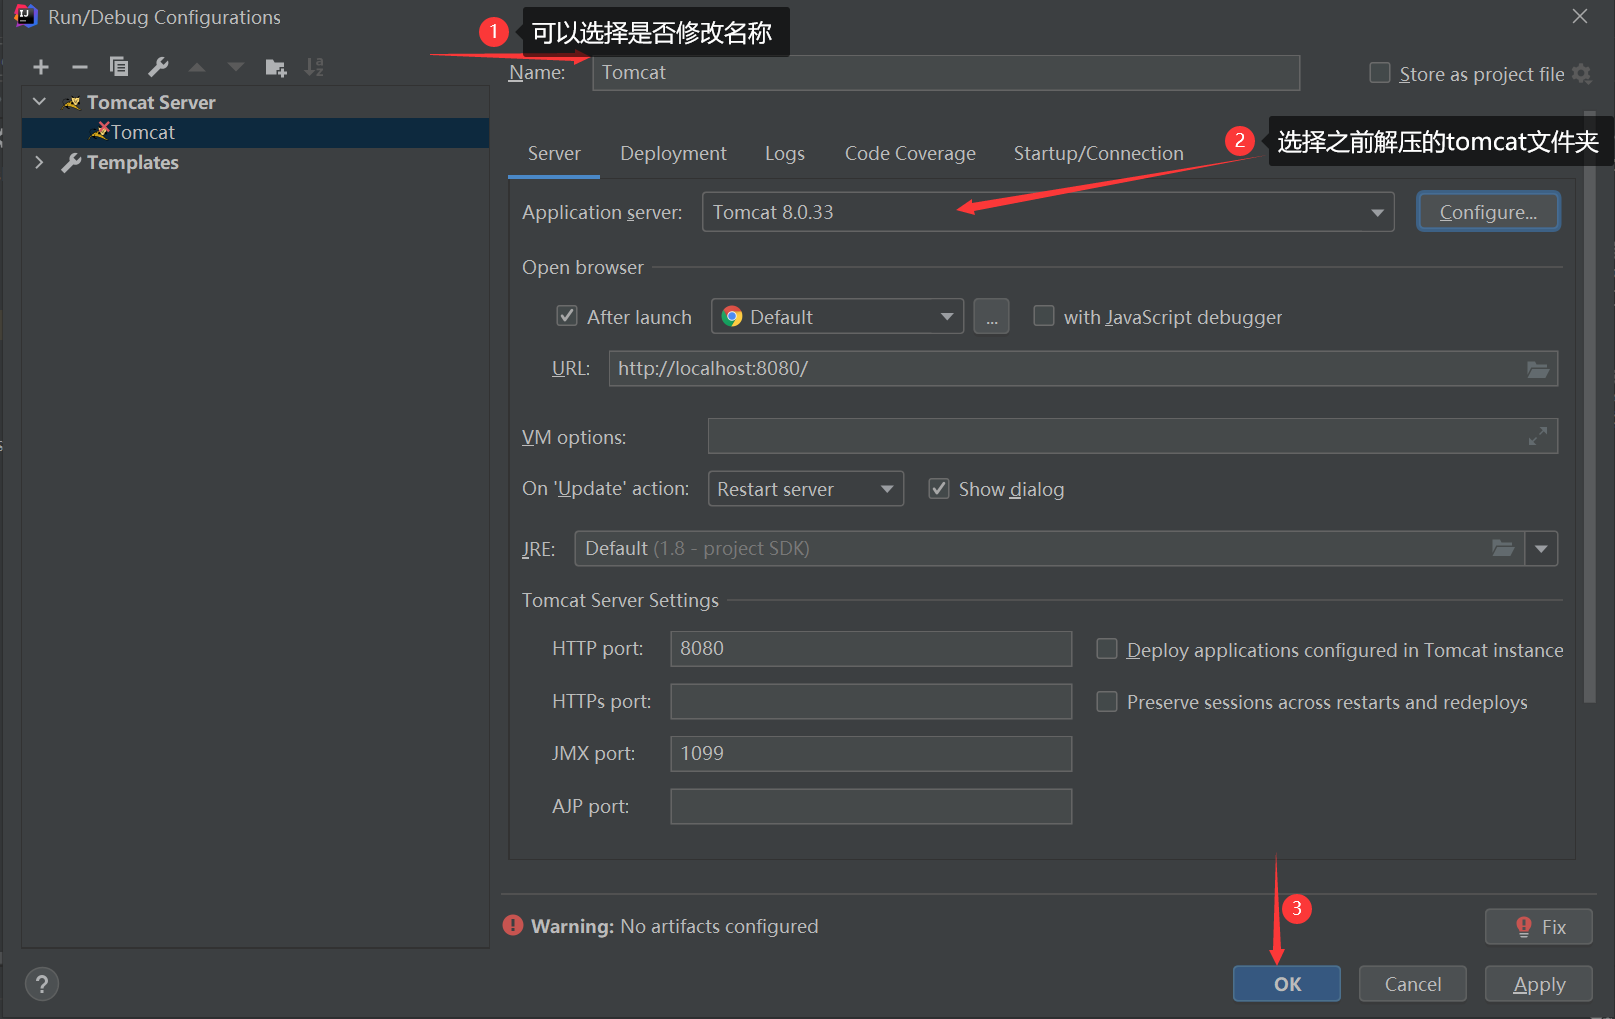Enable Preserve sessions across restarts and redeploys
Viewport: 1615px width, 1019px height.
click(1107, 702)
